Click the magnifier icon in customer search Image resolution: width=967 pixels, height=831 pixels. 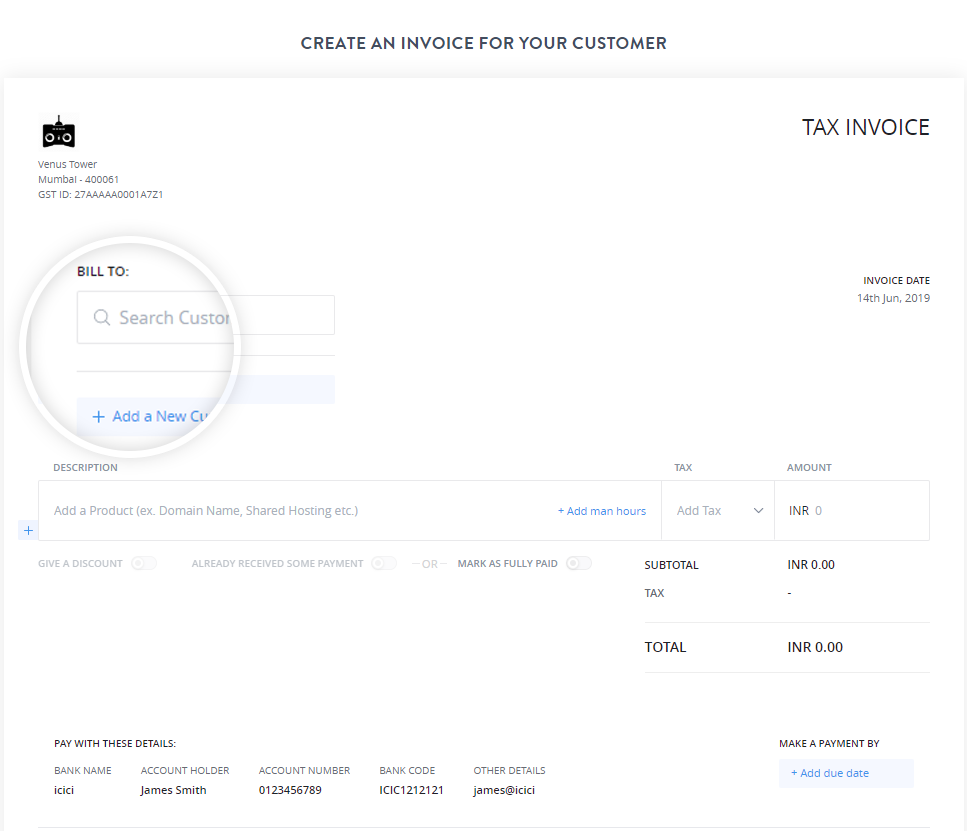point(101,318)
